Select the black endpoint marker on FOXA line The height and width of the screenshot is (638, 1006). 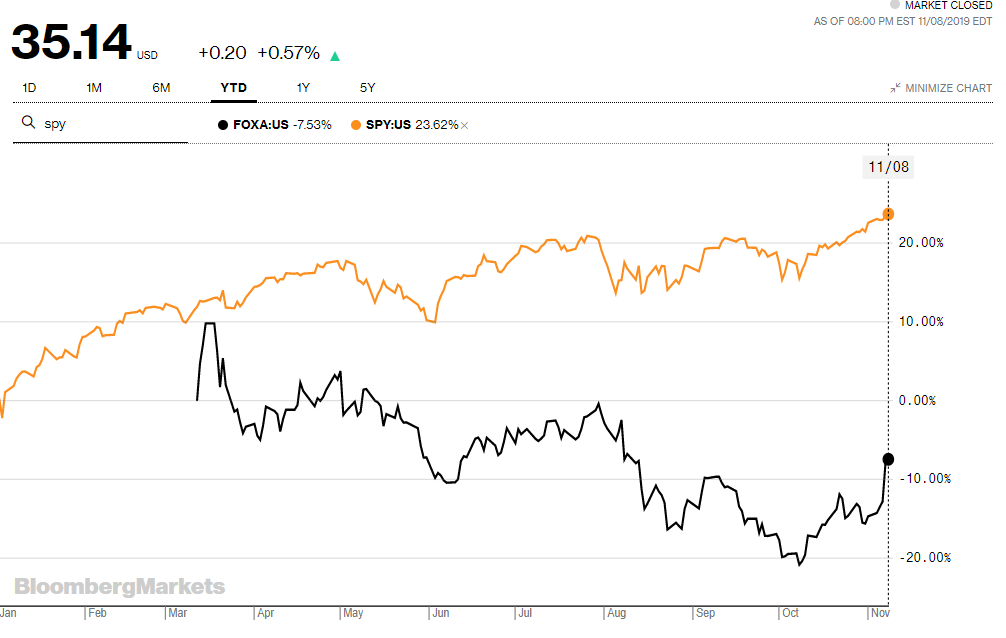tap(887, 459)
